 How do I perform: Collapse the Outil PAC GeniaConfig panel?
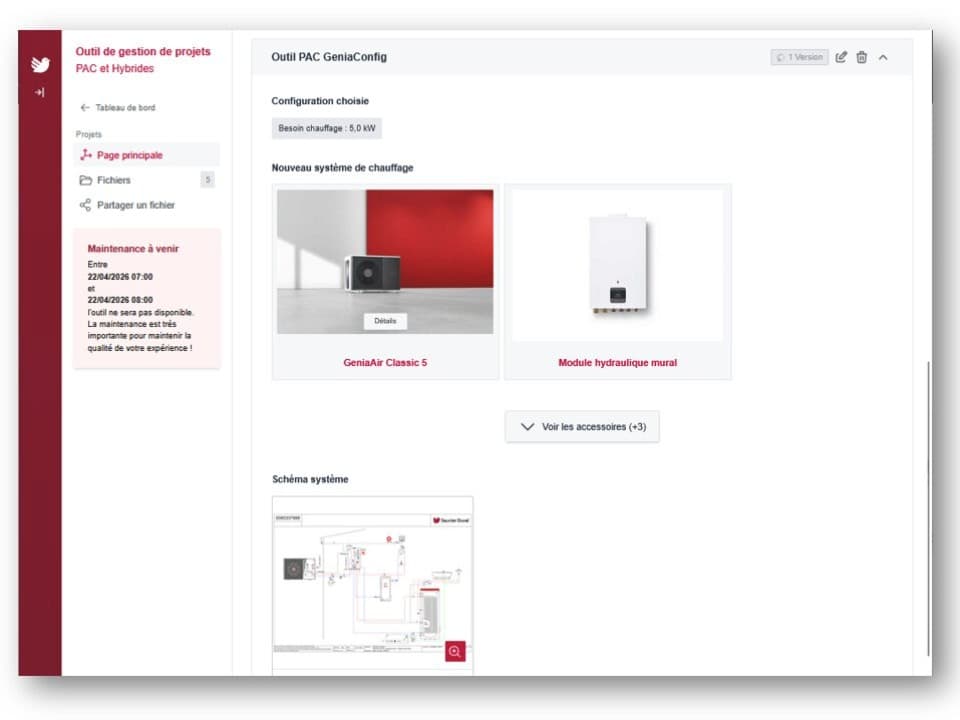coord(883,57)
